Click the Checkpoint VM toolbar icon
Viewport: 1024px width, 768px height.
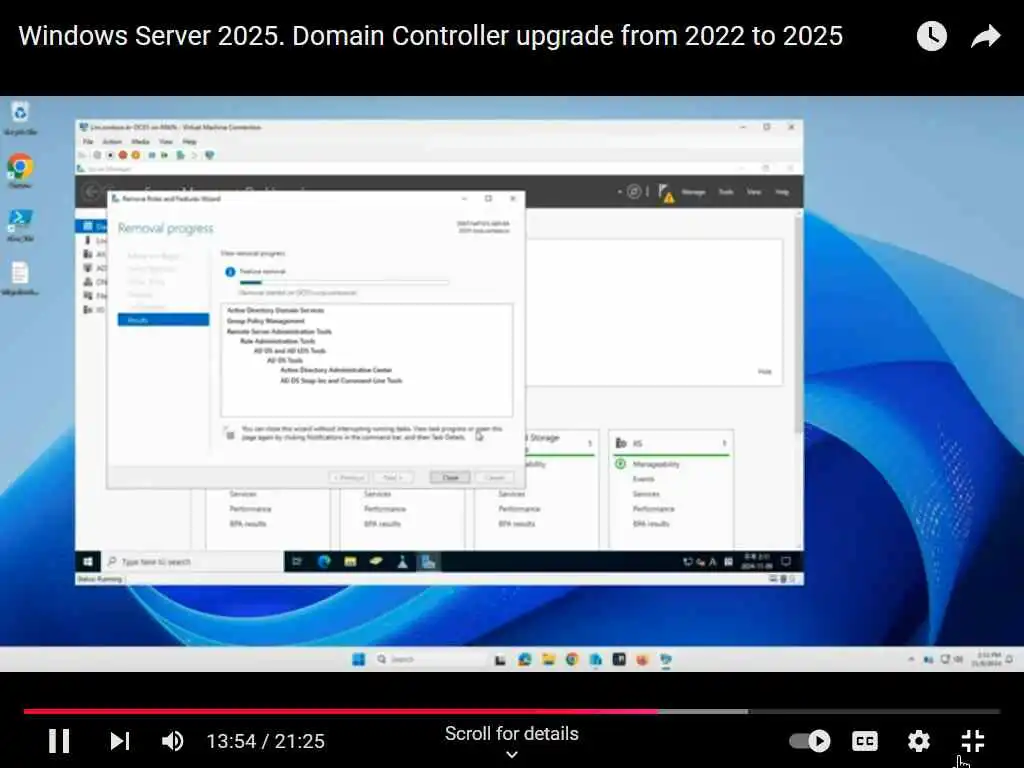coord(180,155)
